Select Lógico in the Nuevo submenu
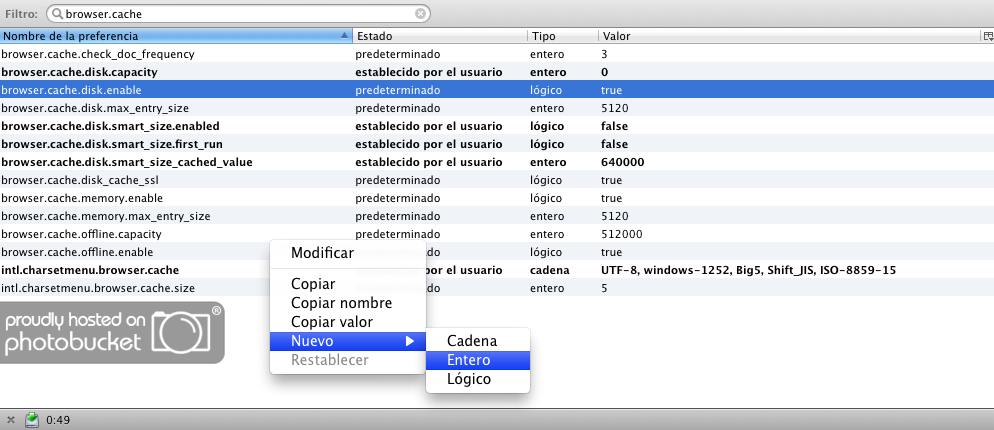Image resolution: width=994 pixels, height=430 pixels. 469,379
